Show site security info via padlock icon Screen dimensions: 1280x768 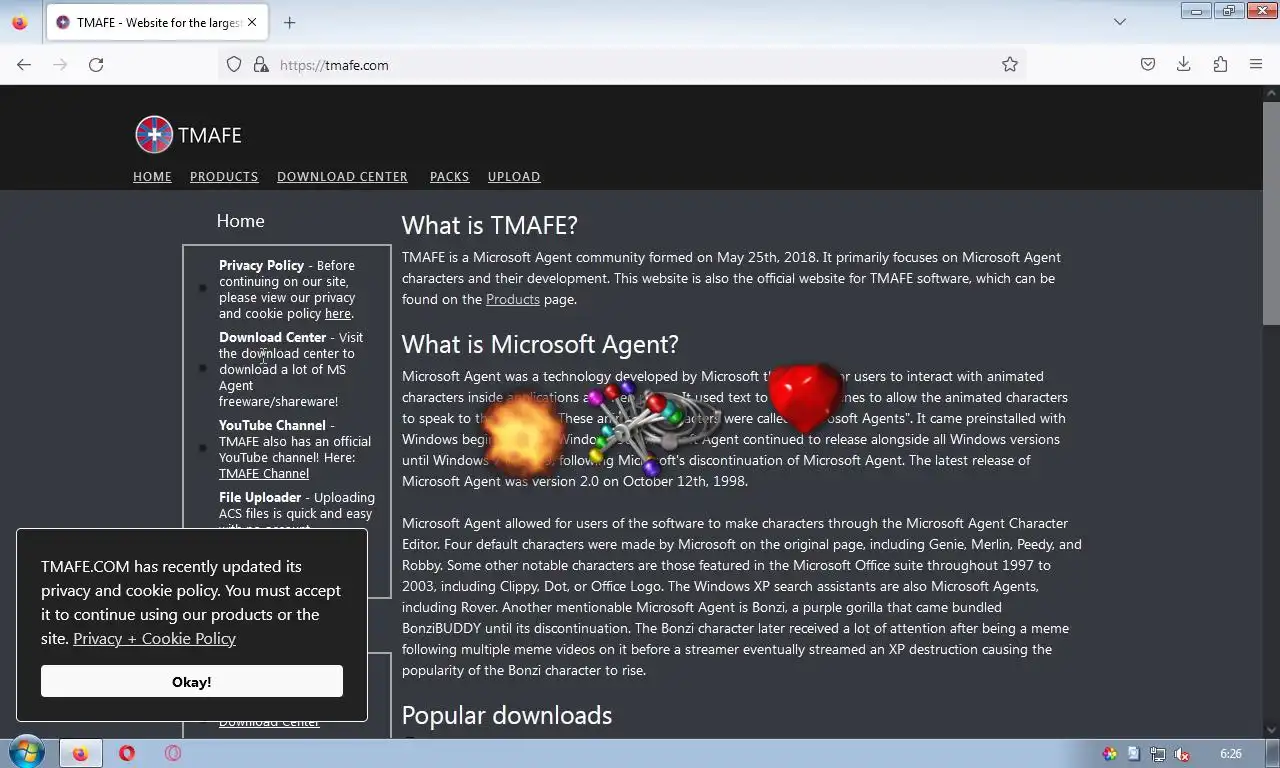261,65
